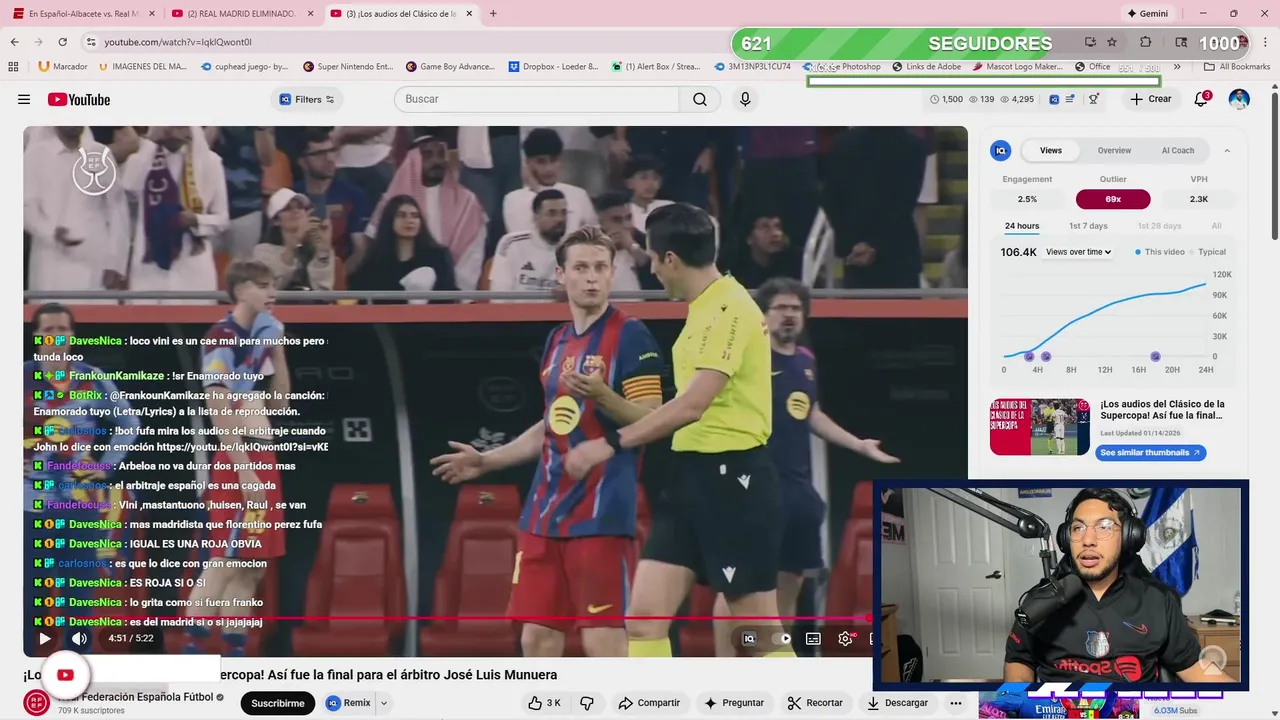Screen dimensions: 1280x720
Task: Click the 69x Outlier badge
Action: pos(1113,199)
